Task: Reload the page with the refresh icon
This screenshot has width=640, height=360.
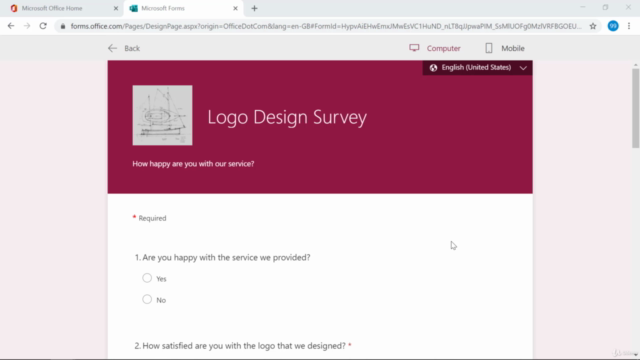Action: (x=43, y=26)
